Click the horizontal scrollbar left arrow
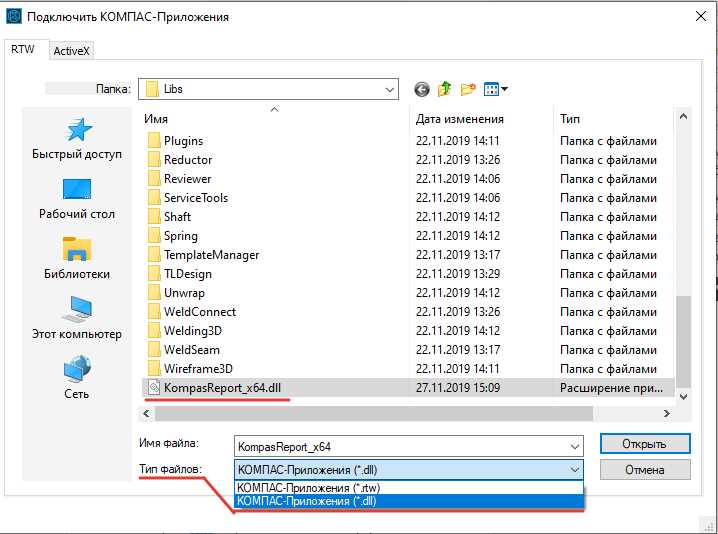This screenshot has height=534, width=718. click(x=147, y=414)
